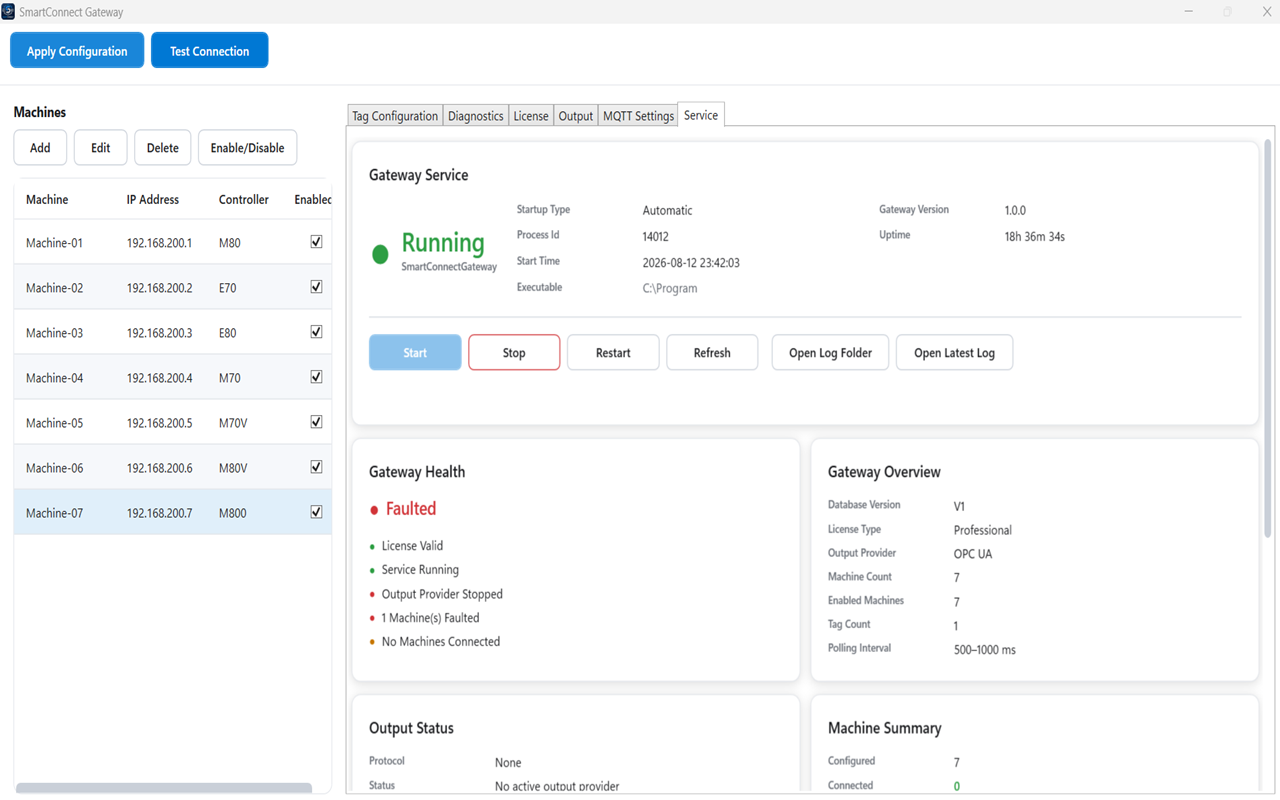Viewport: 1280px width, 800px height.
Task: Click controller value M70V
Action: (x=233, y=423)
